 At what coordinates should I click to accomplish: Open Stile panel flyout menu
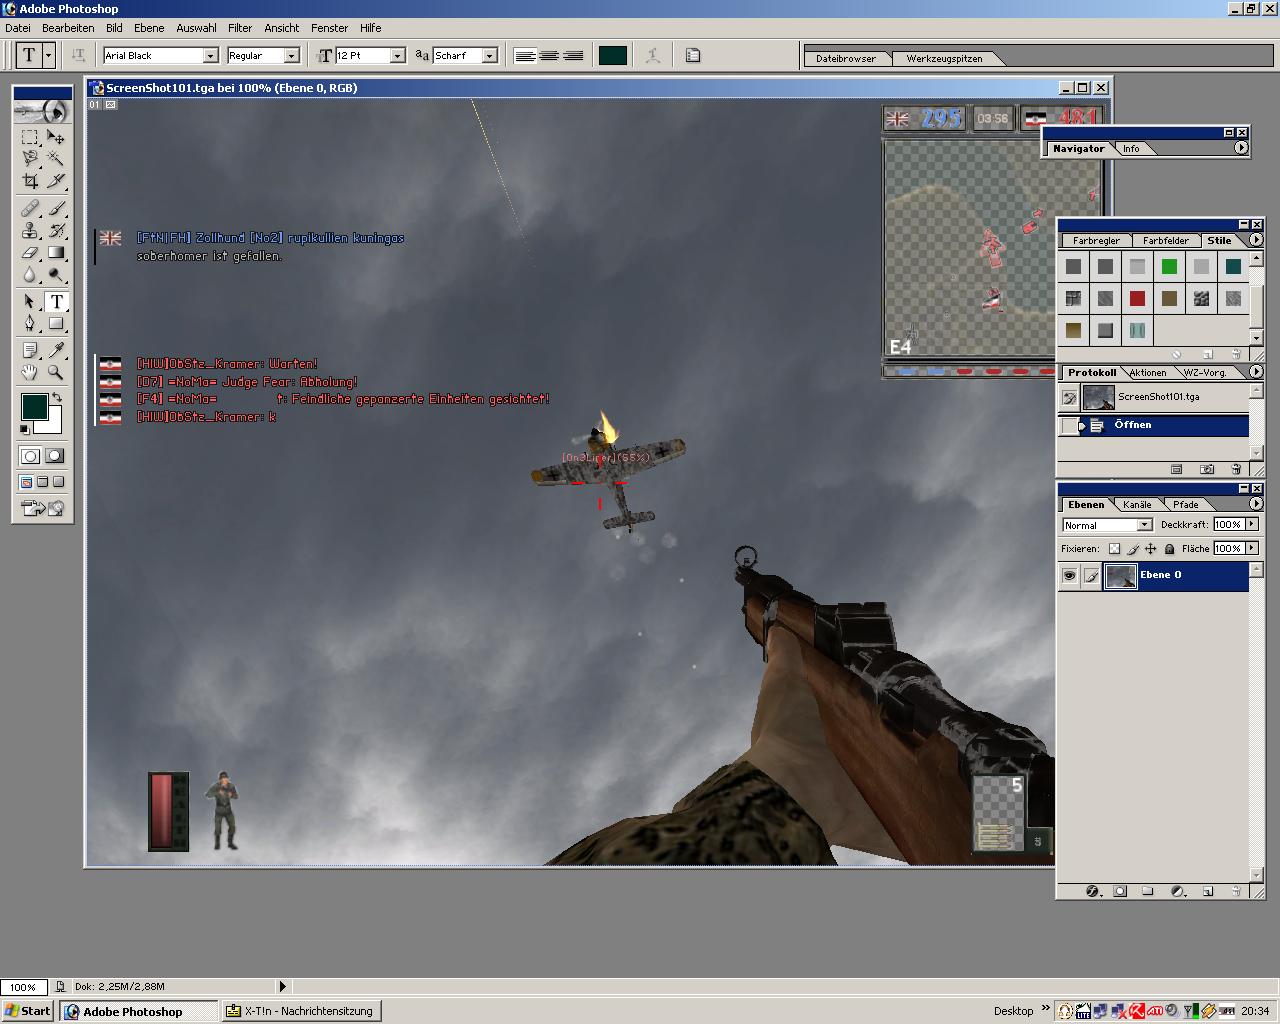(1256, 240)
